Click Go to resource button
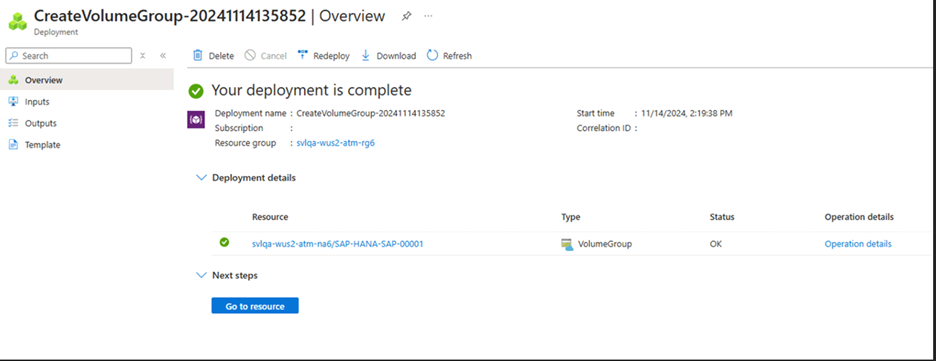 click(255, 306)
